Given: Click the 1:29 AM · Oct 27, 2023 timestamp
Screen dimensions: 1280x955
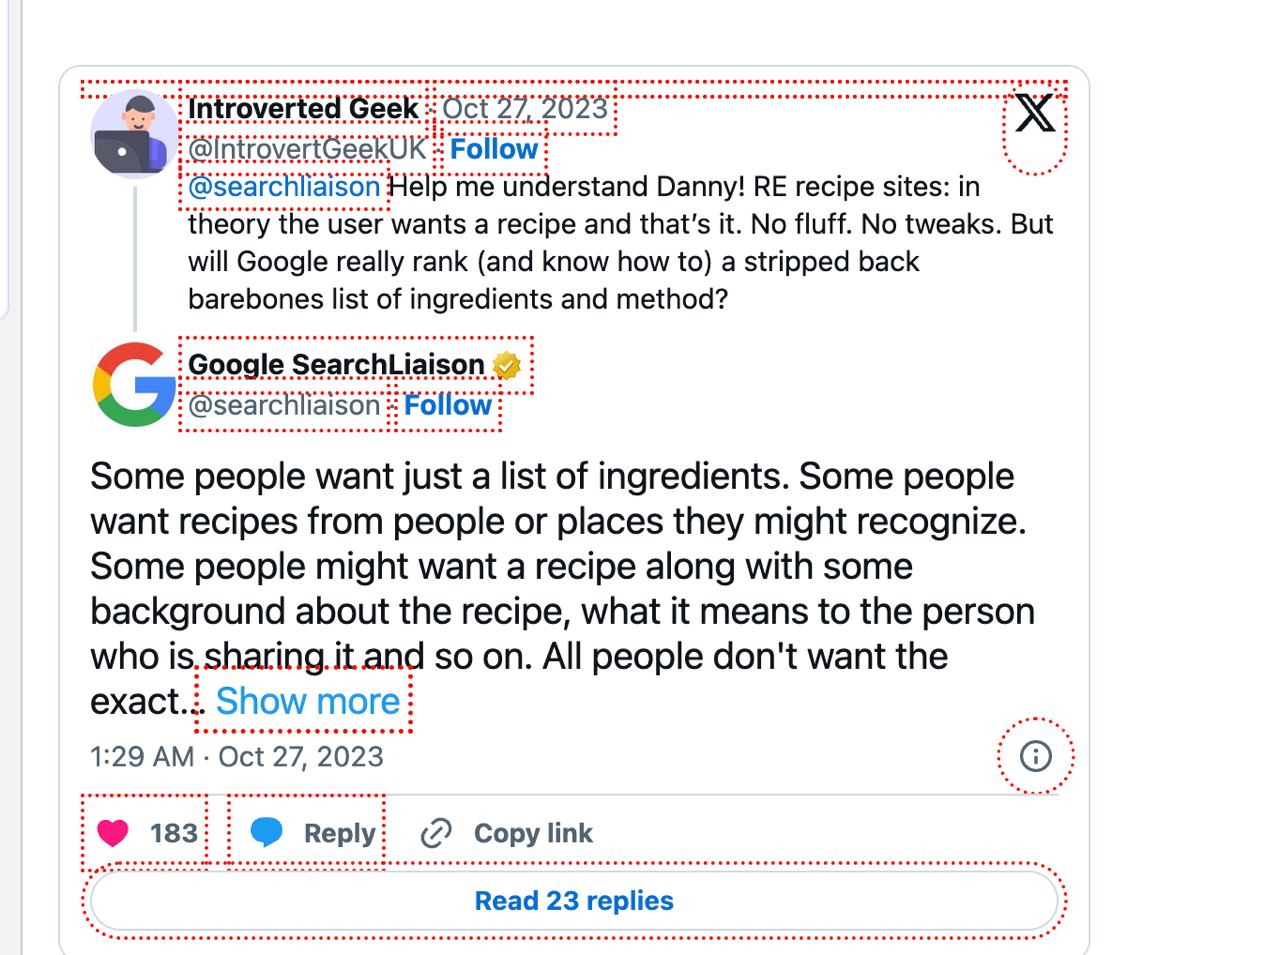Looking at the screenshot, I should point(237,756).
